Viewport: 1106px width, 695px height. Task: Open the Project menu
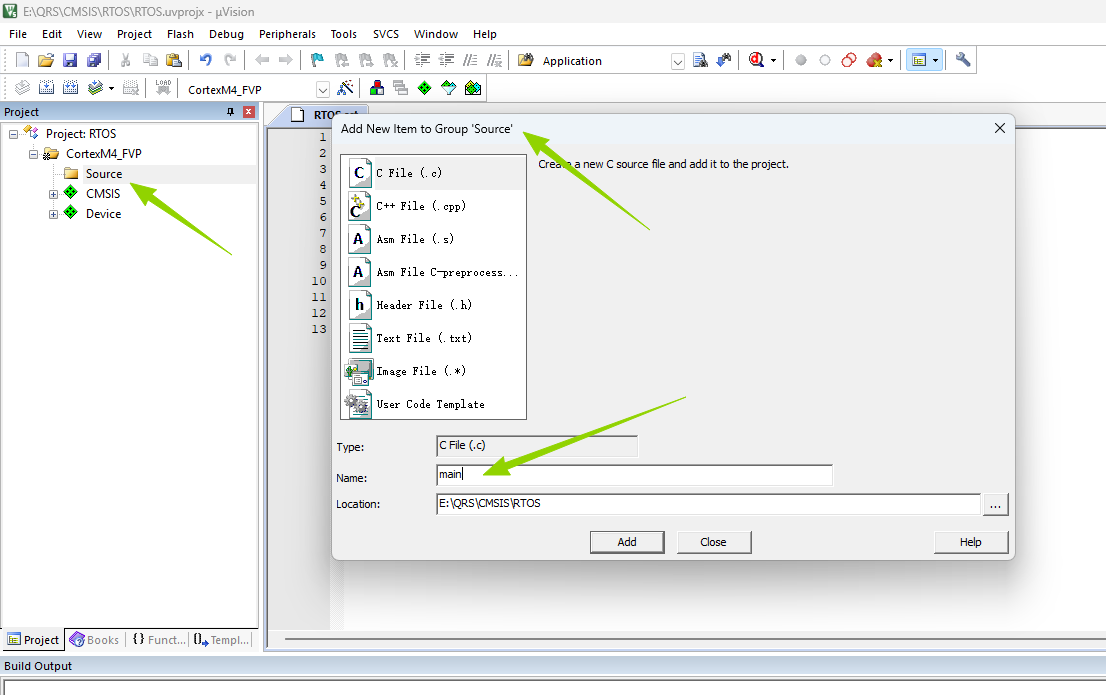coord(134,34)
